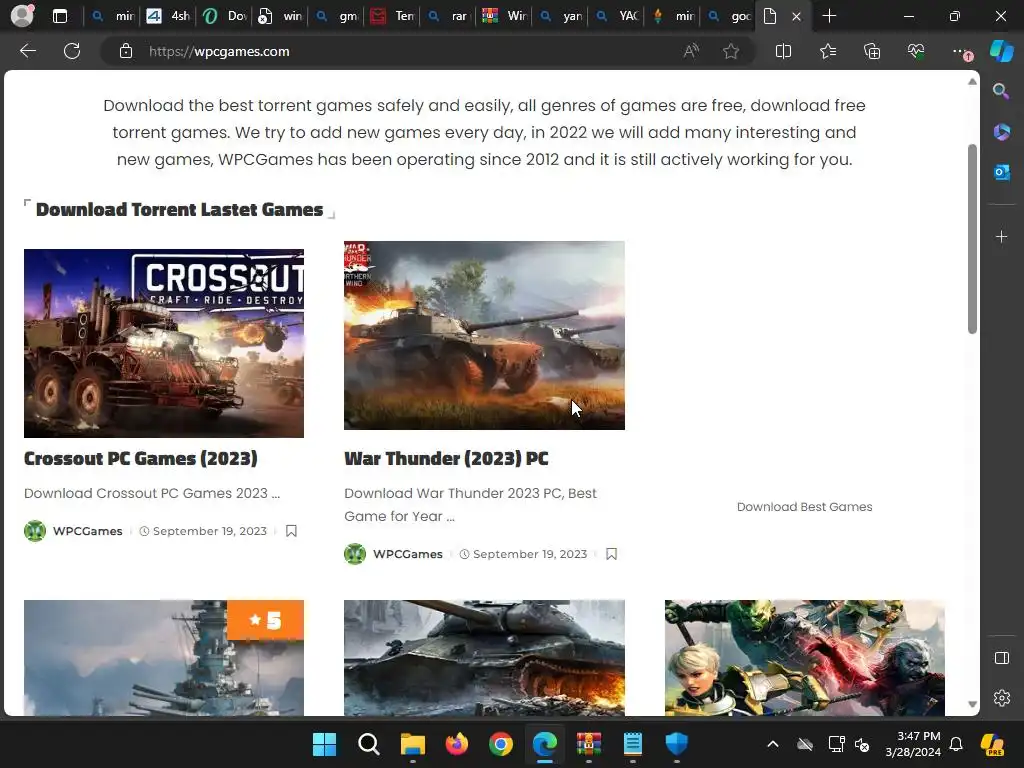
Task: Open War Thunder game thumbnail
Action: pos(484,335)
